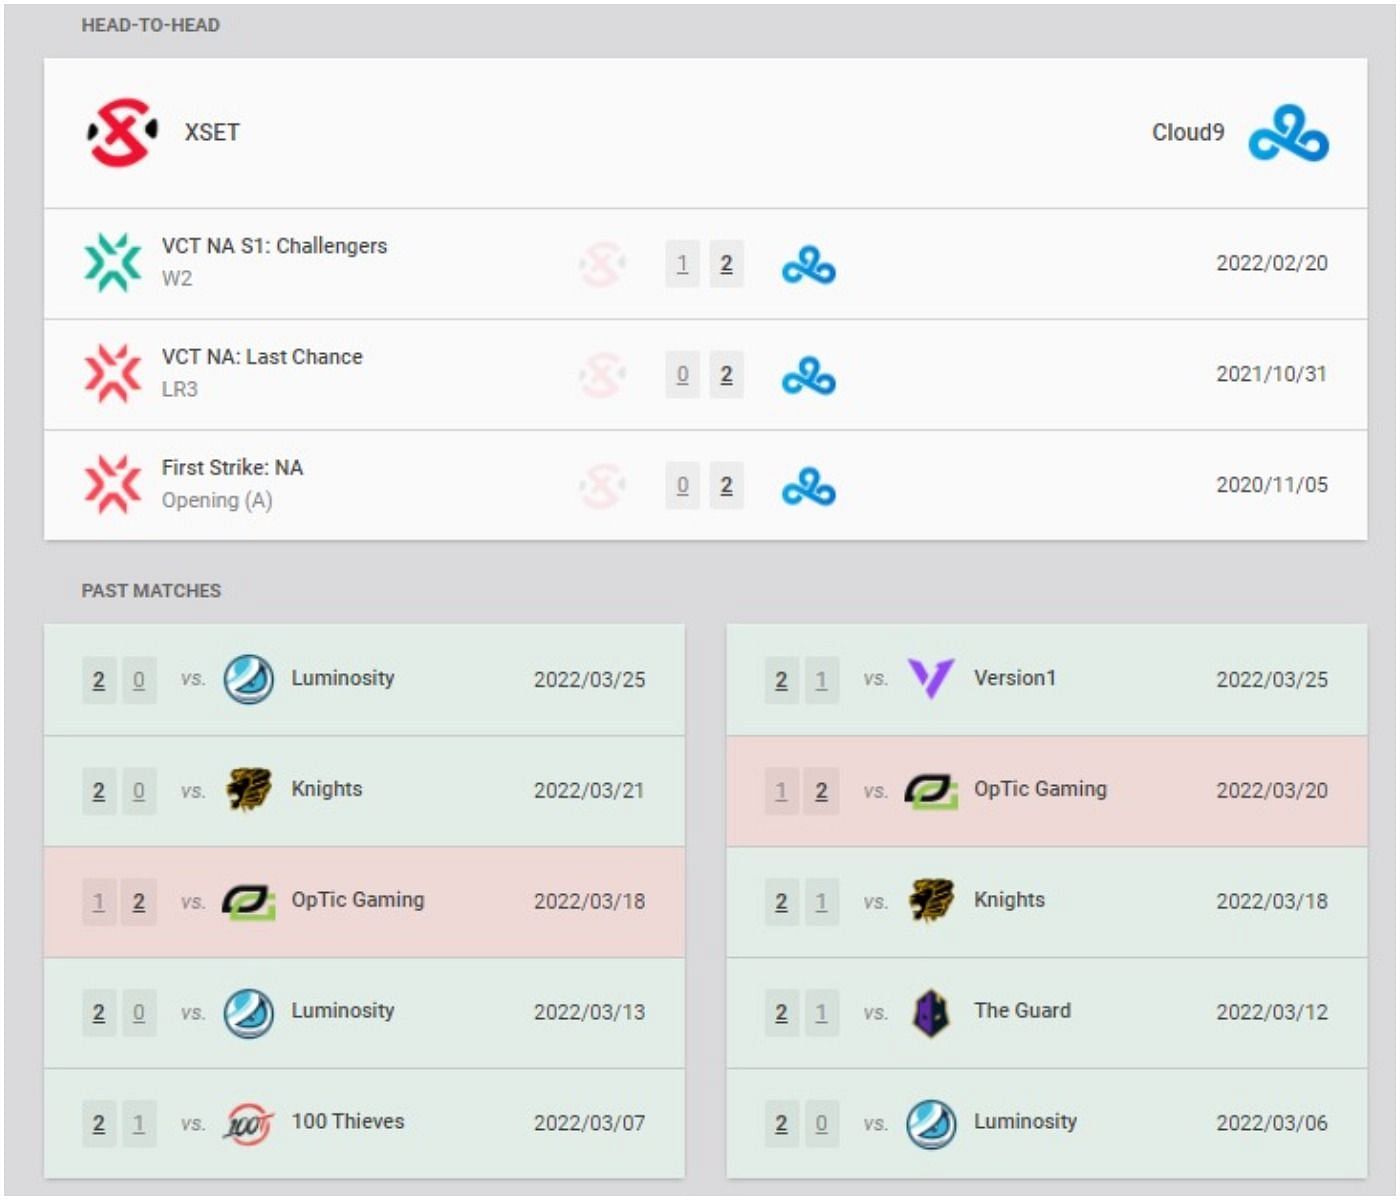Click winning score 2 in 100 Thieves row
Viewport: 1400px width, 1200px height.
pos(98,1125)
